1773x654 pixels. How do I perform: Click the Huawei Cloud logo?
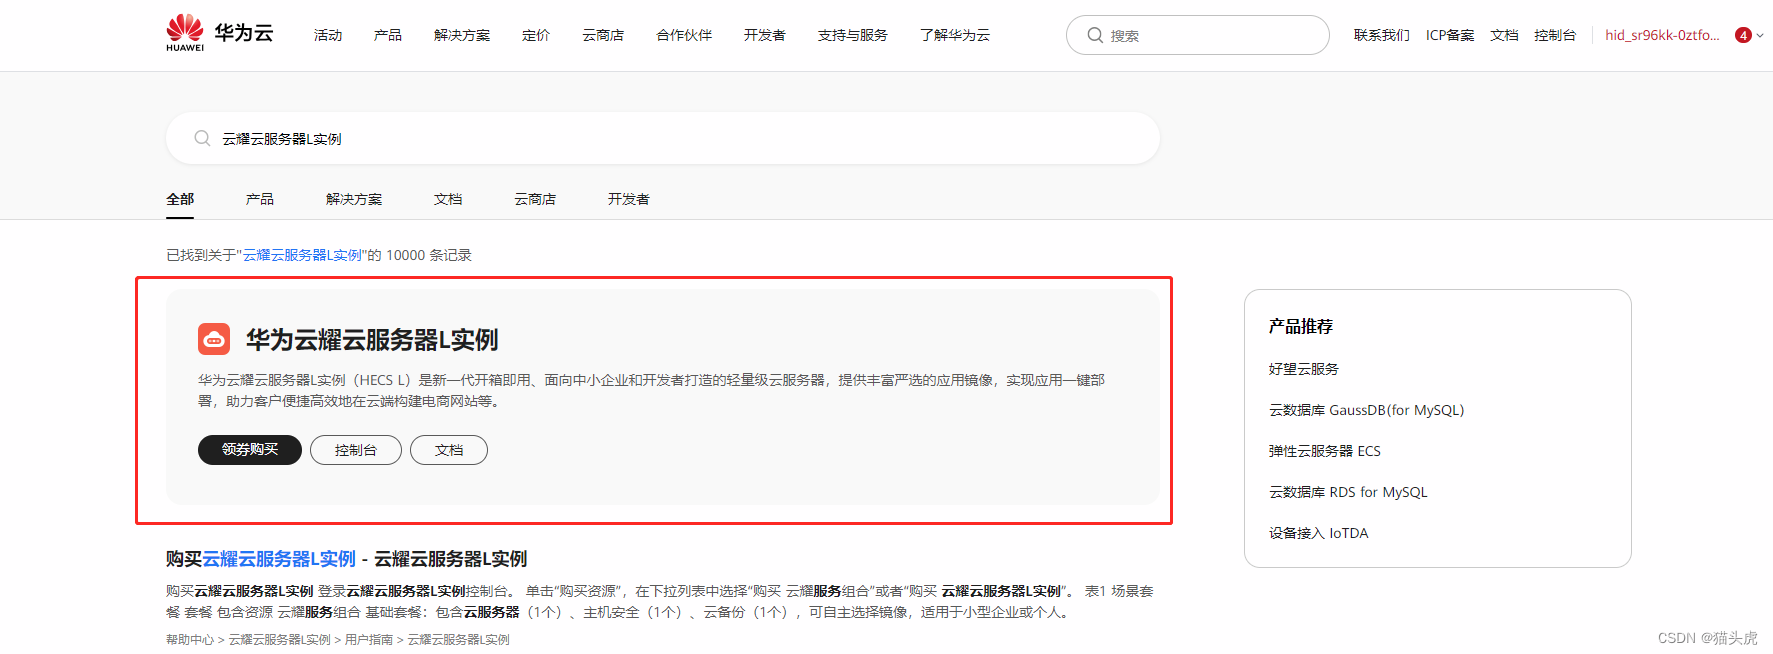click(x=220, y=33)
